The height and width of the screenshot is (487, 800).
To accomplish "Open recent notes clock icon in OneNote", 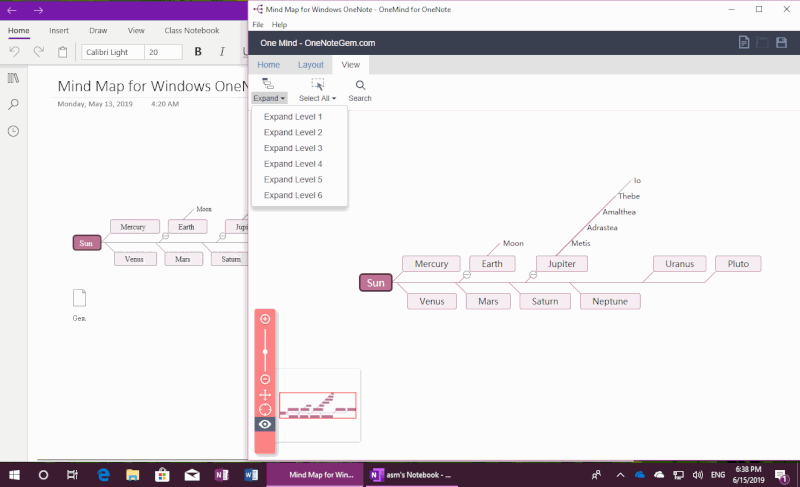I will [x=13, y=131].
